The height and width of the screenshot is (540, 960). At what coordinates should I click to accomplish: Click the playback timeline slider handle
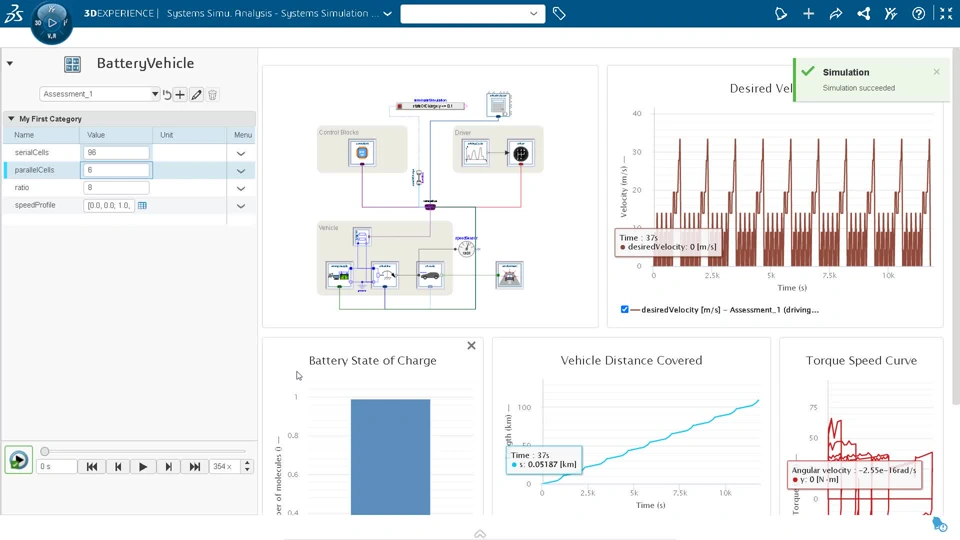point(45,451)
